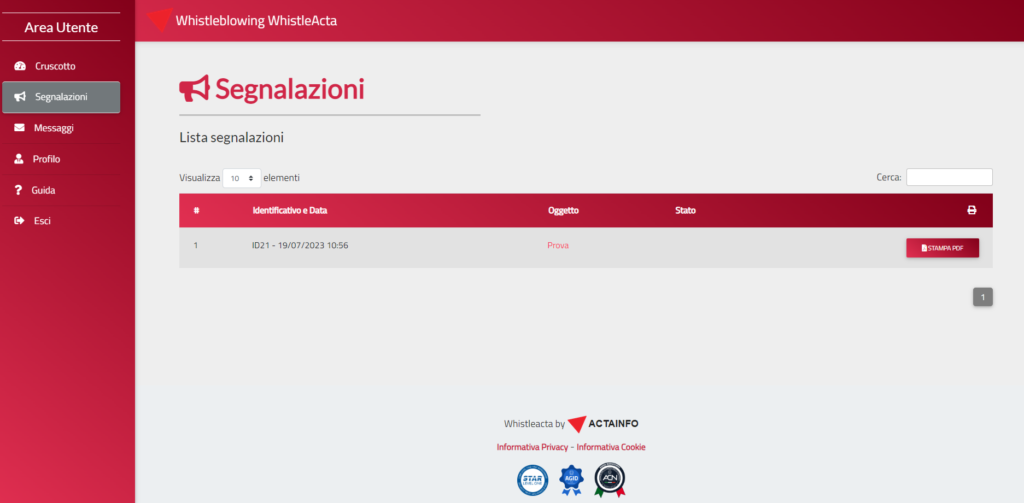This screenshot has width=1024, height=503.
Task: Click the ACN certification badge
Action: point(610,480)
